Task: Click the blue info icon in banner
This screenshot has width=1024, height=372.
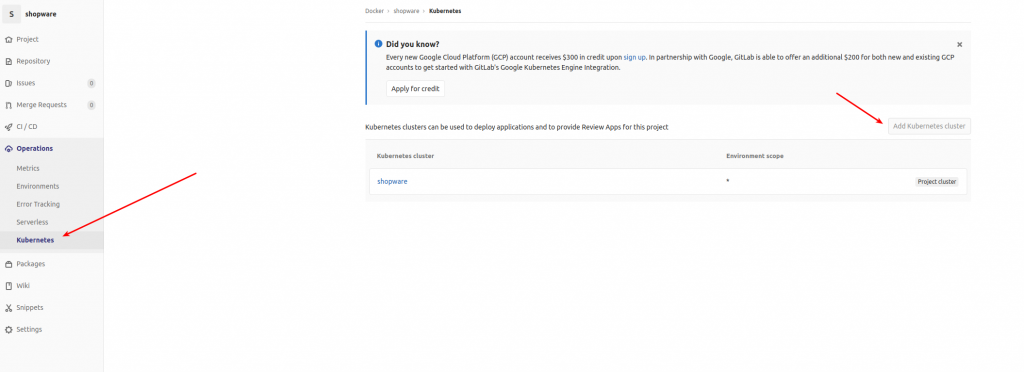Action: click(x=378, y=44)
